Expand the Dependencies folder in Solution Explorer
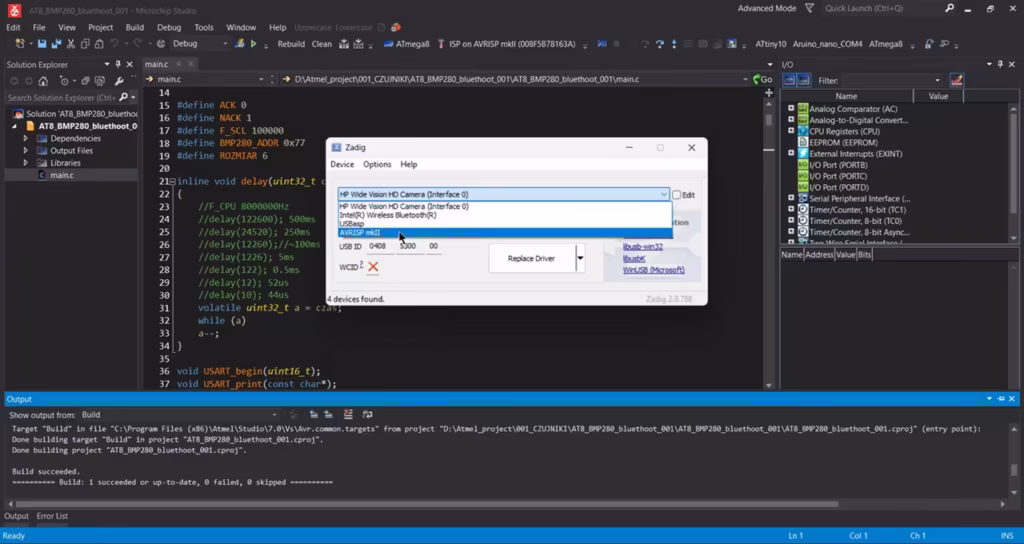The width and height of the screenshot is (1024, 544). [x=26, y=139]
